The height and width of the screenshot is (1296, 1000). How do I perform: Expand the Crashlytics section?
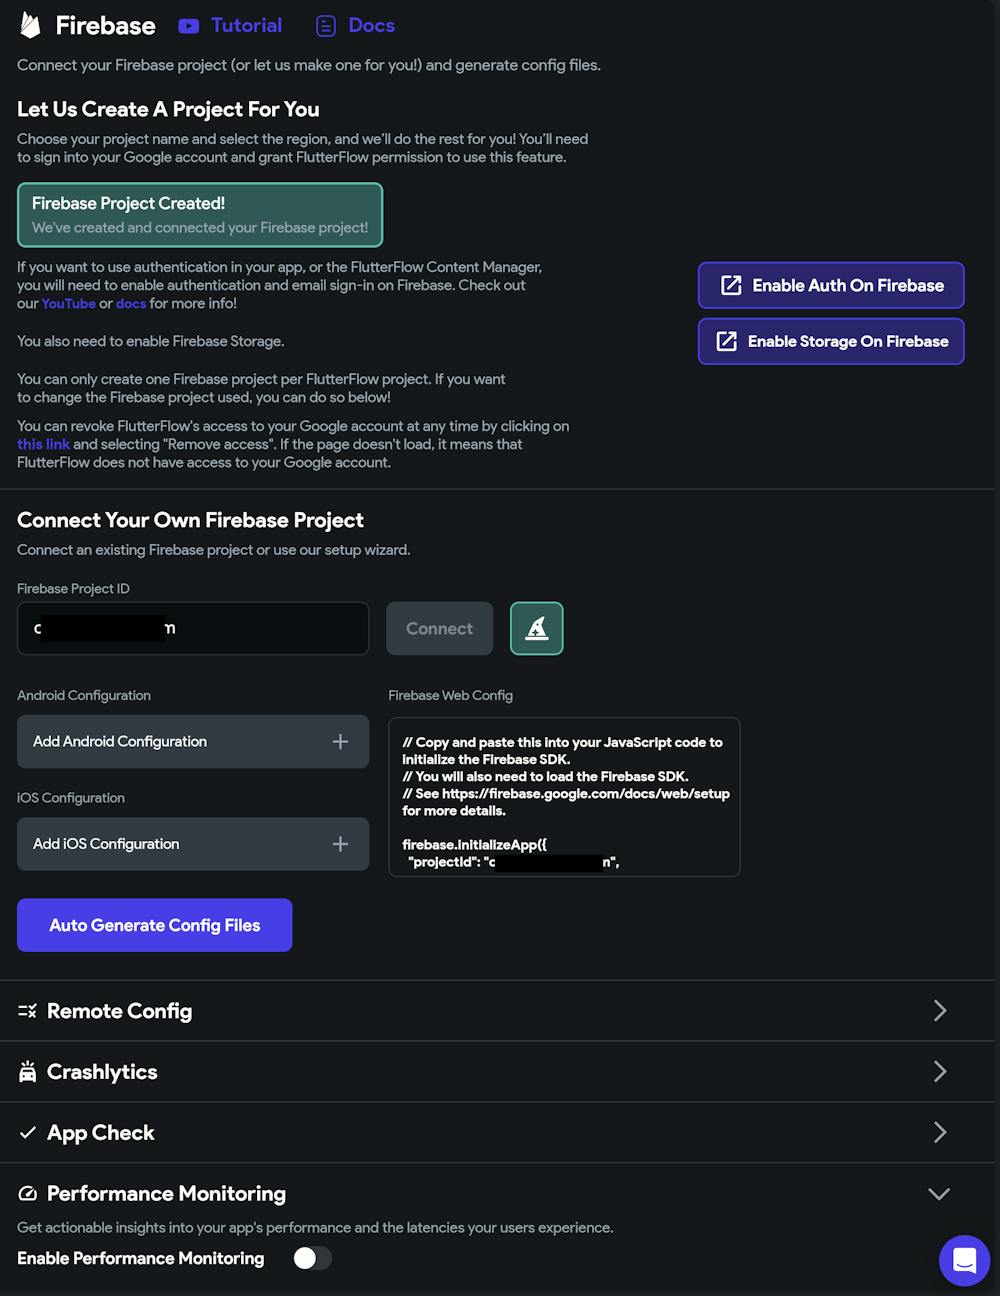tap(939, 1072)
